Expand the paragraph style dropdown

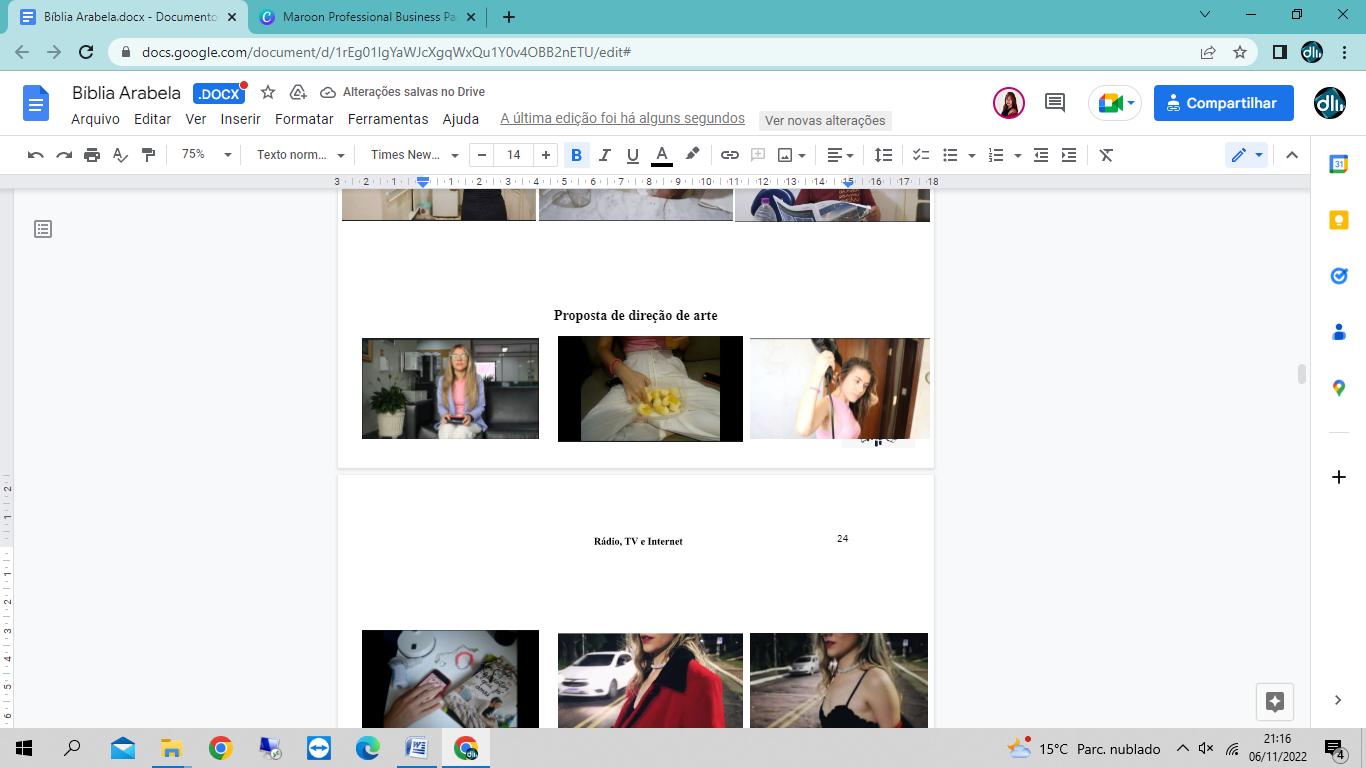pyautogui.click(x=300, y=155)
